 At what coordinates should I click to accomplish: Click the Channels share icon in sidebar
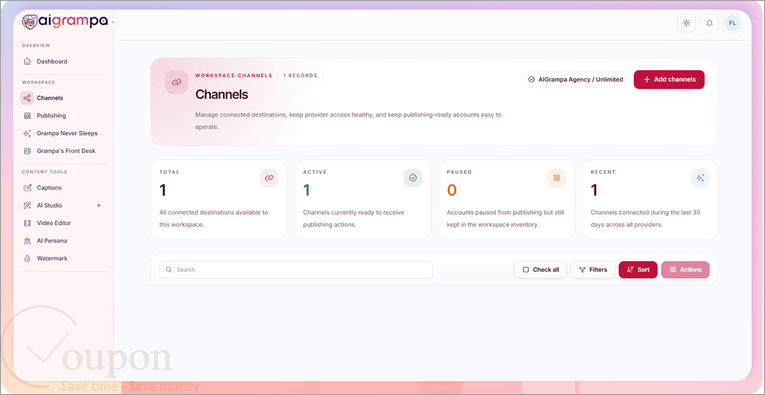tap(27, 98)
